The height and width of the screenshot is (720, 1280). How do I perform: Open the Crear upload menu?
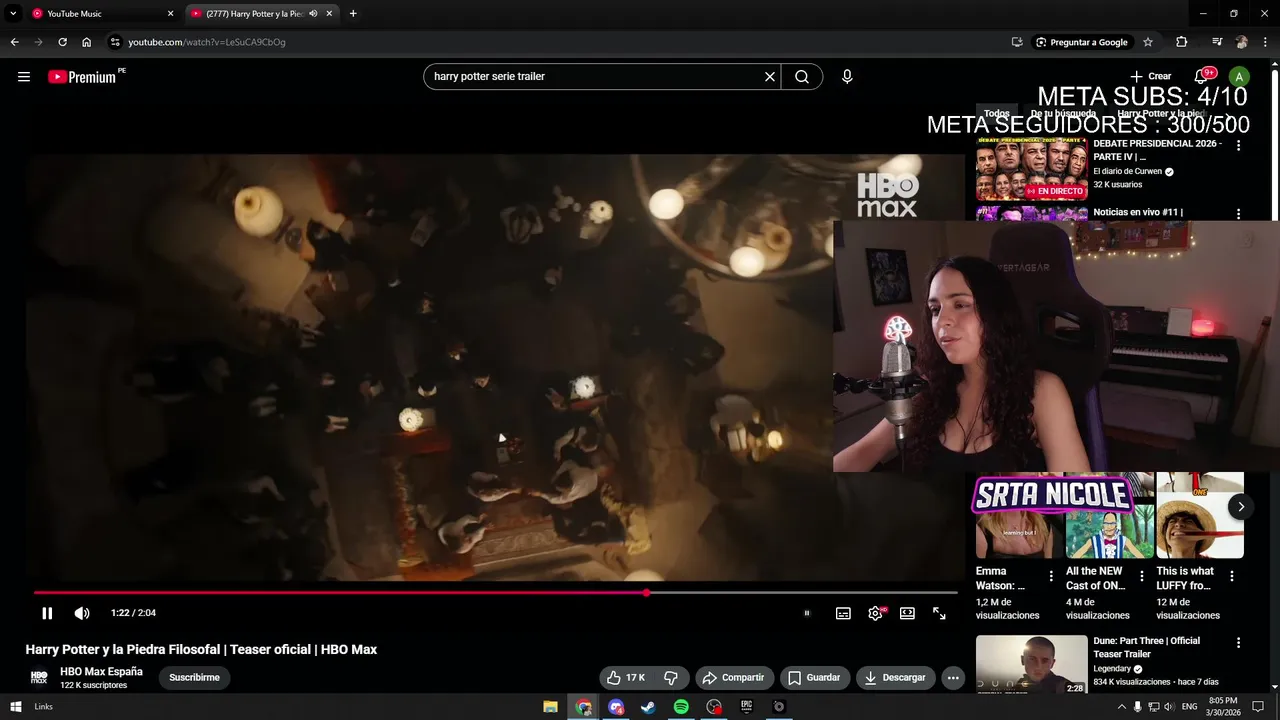pos(1150,76)
